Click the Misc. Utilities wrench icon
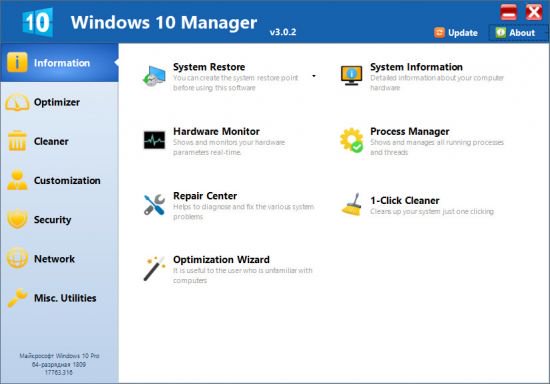The image size is (550, 384). (x=17, y=297)
